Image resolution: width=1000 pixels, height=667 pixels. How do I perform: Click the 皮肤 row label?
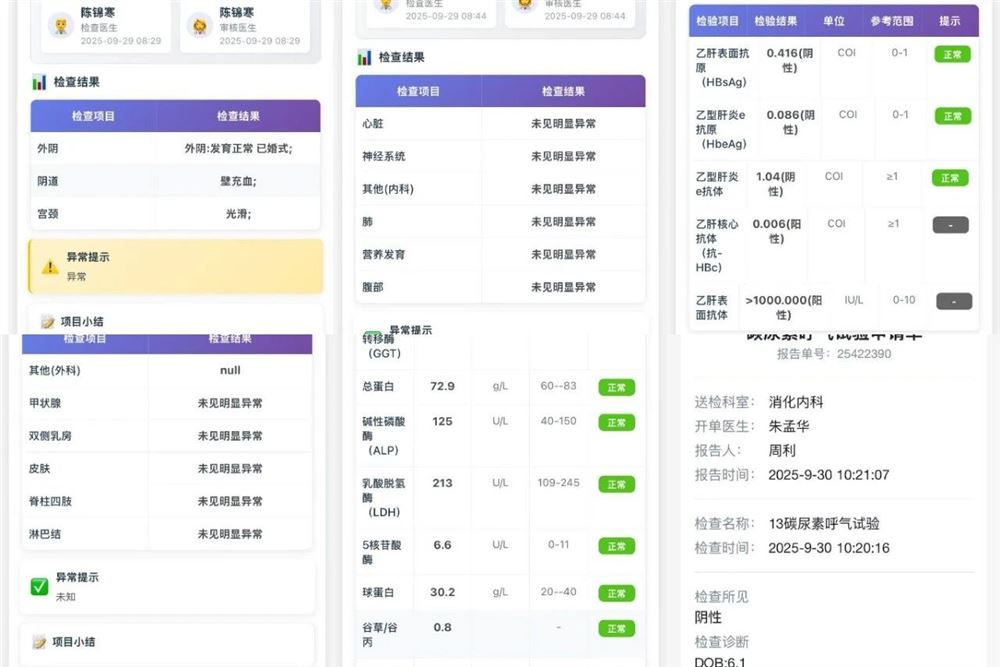click(x=40, y=469)
